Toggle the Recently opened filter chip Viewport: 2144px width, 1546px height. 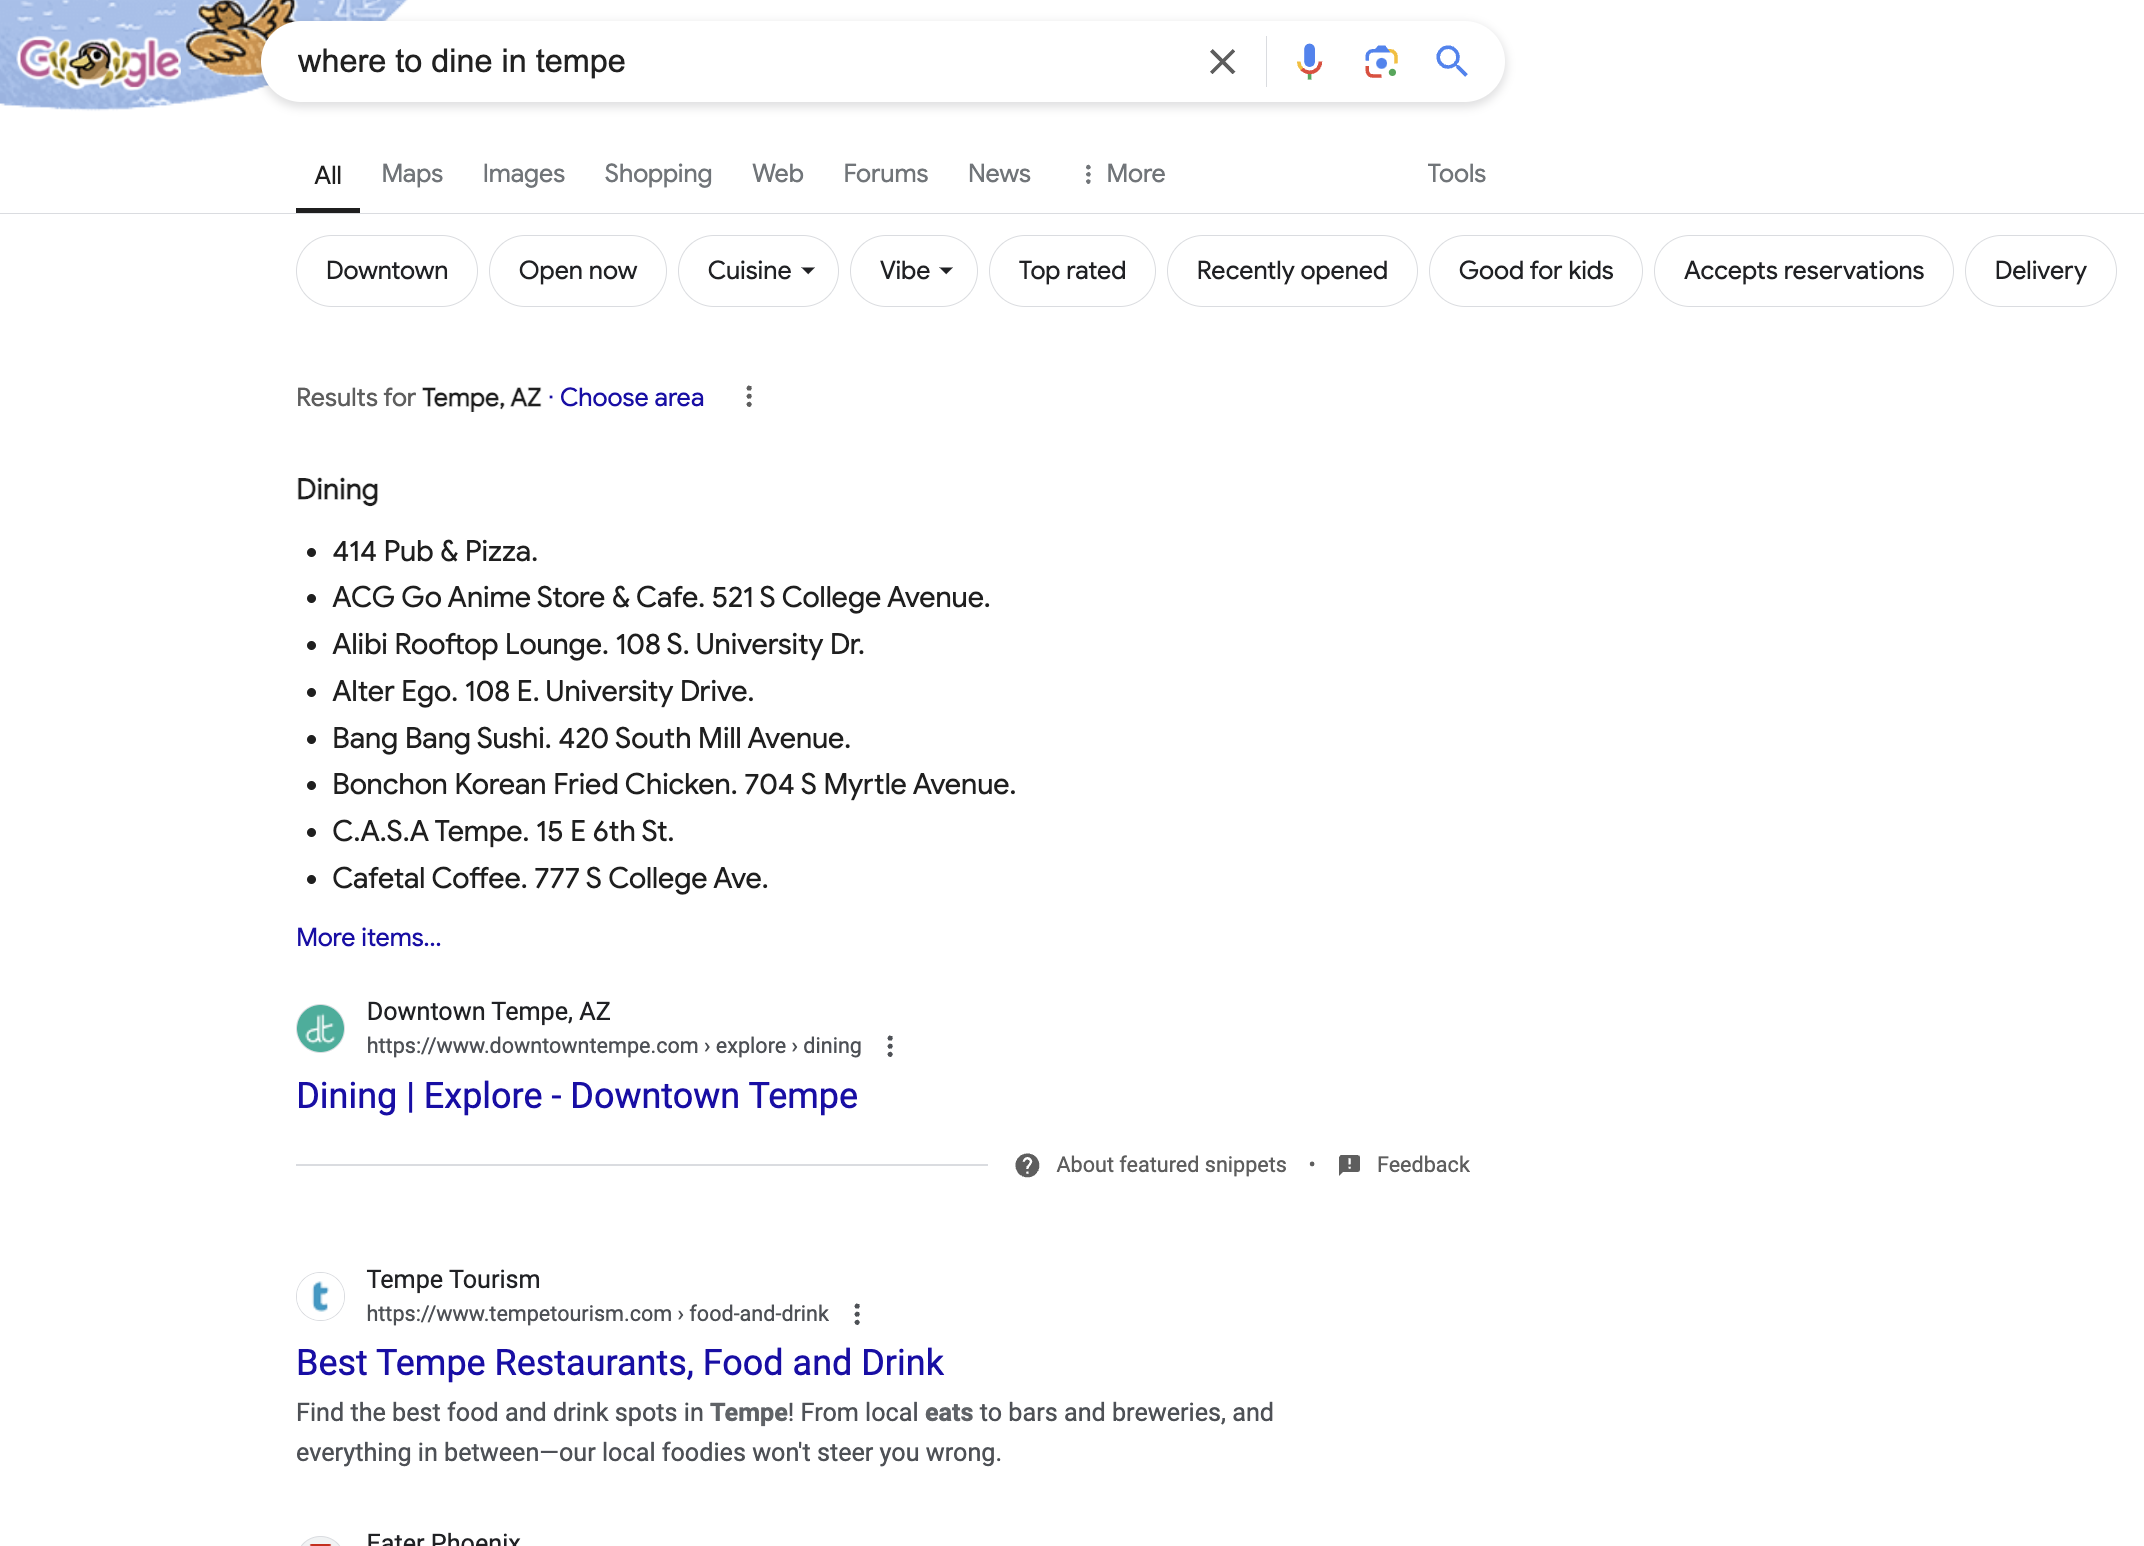click(1292, 271)
